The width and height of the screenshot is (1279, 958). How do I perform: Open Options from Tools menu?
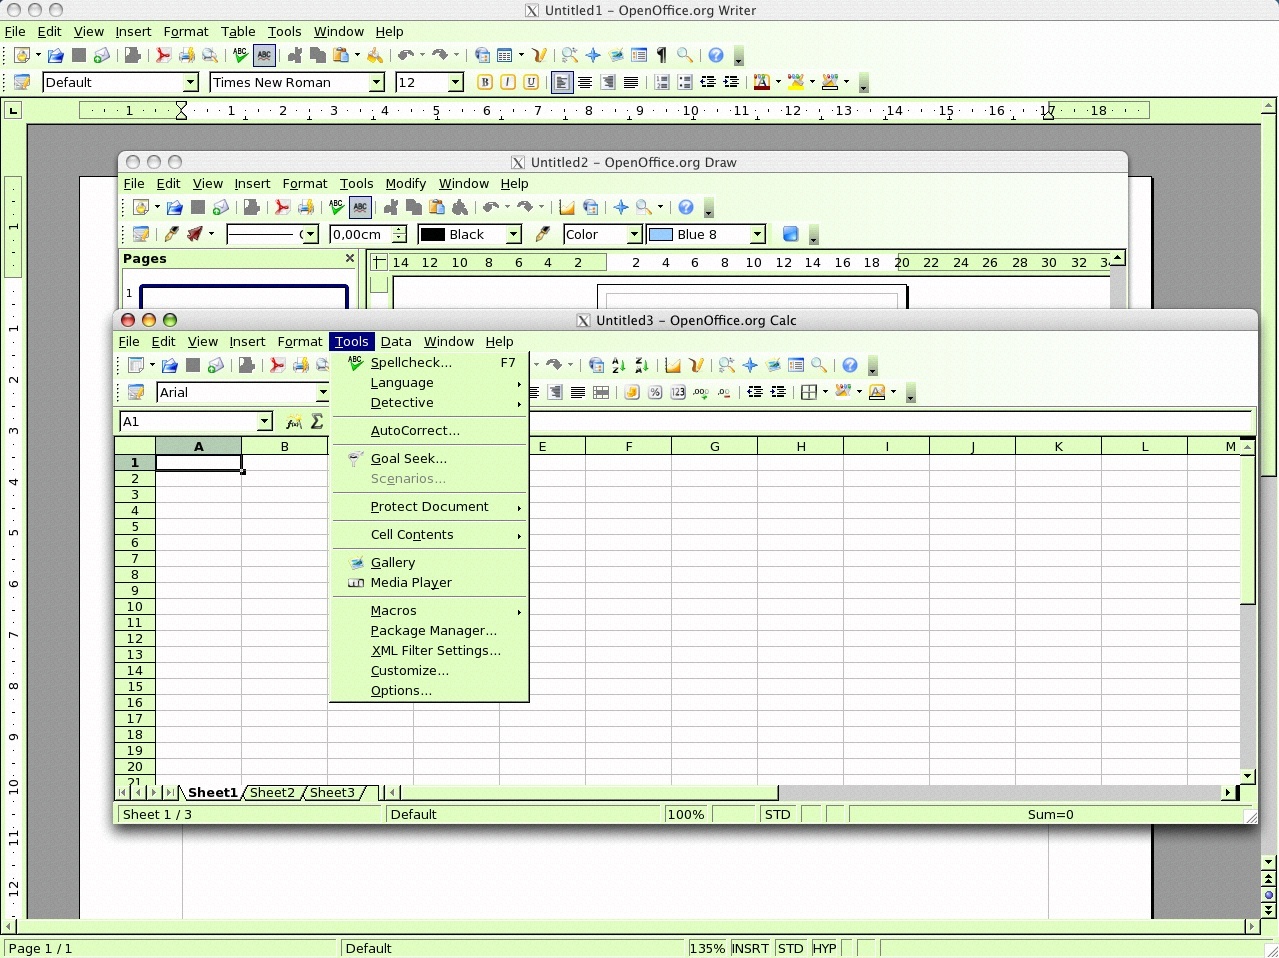[429, 691]
